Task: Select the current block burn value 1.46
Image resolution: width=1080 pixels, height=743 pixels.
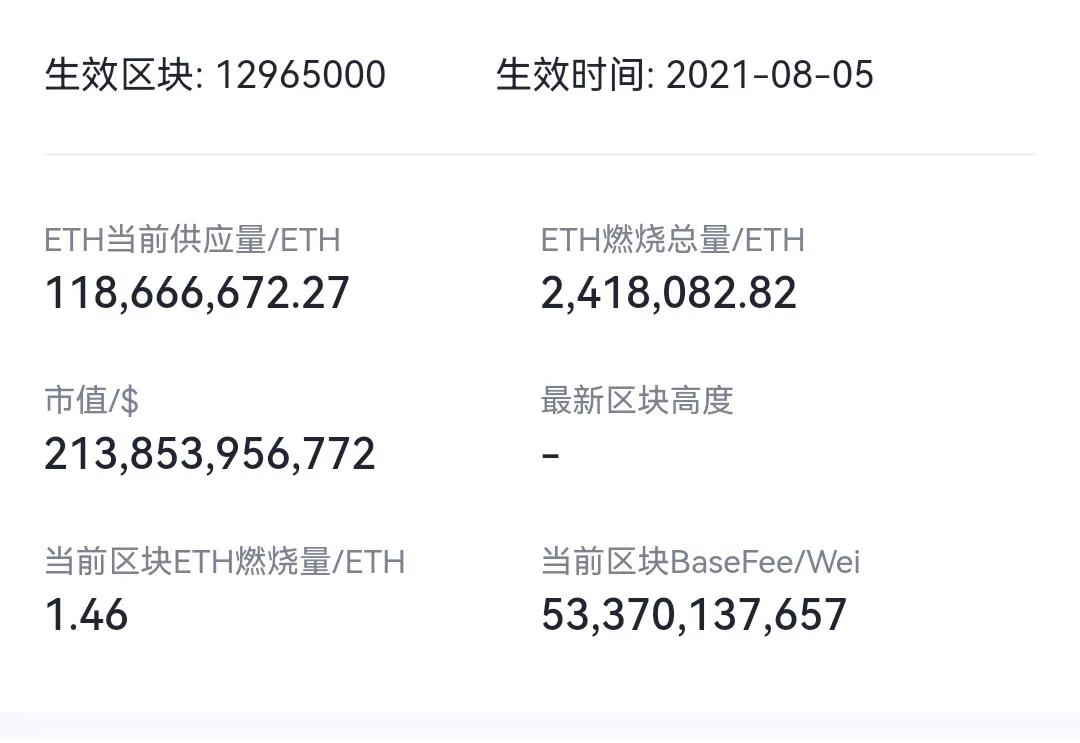Action: 86,614
